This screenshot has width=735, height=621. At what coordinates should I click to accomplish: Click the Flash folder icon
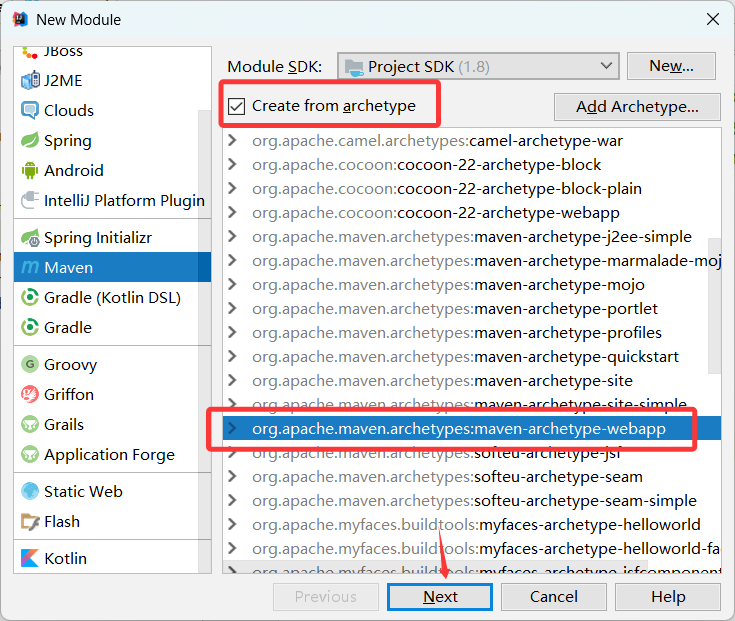click(x=30, y=522)
